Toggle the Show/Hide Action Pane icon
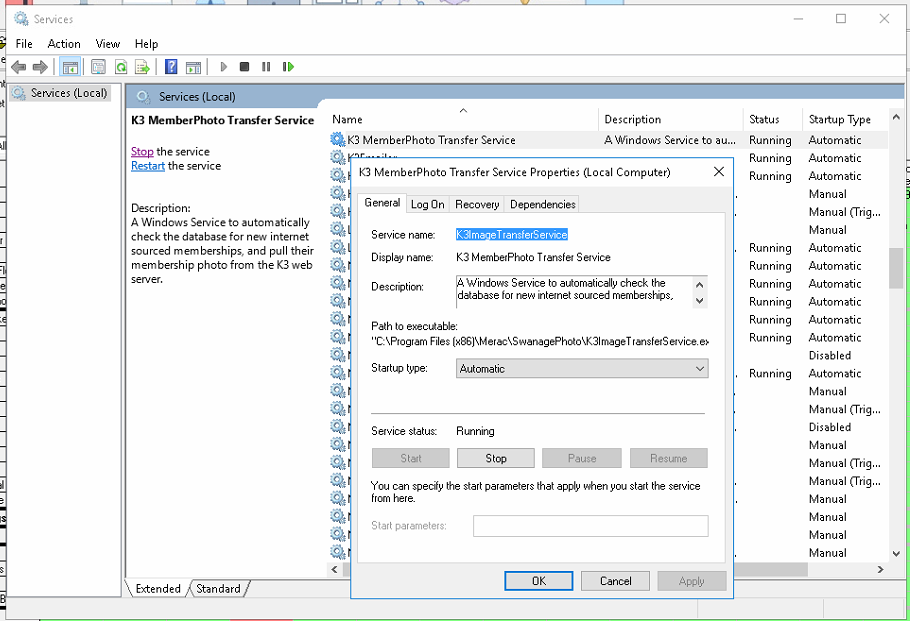The height and width of the screenshot is (621, 910). tap(193, 67)
